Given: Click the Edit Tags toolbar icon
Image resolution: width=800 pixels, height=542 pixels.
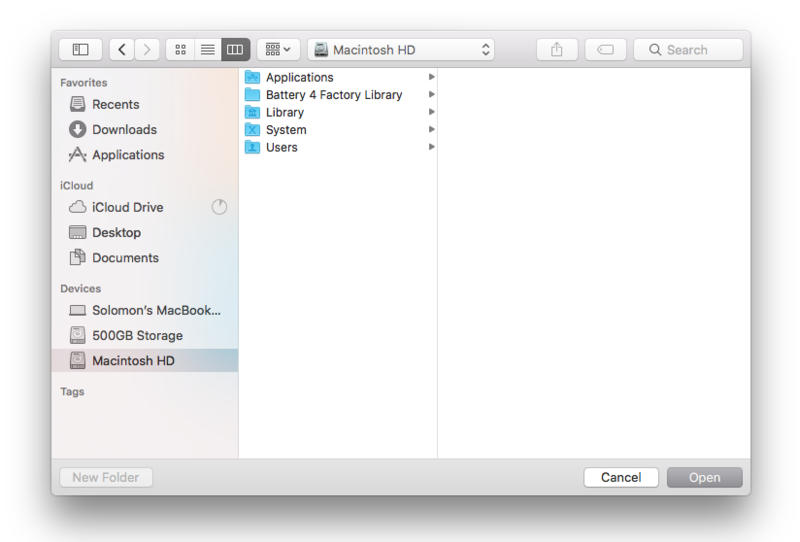Looking at the screenshot, I should (605, 50).
